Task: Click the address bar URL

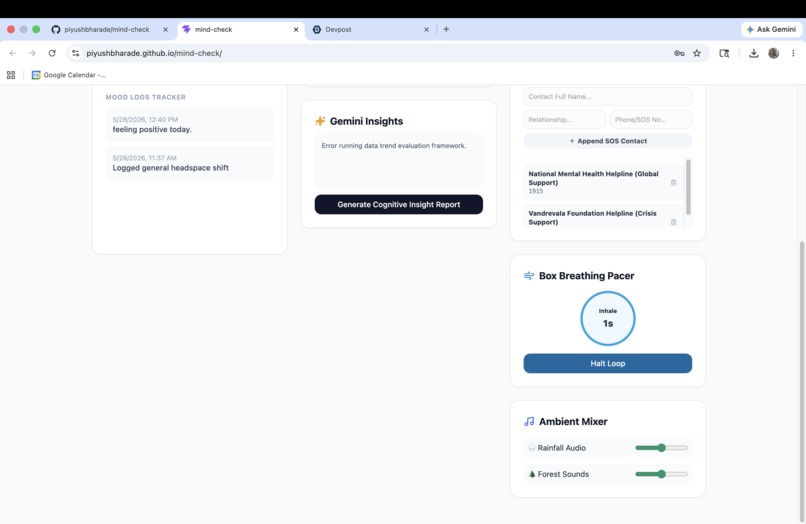Action: click(154, 53)
